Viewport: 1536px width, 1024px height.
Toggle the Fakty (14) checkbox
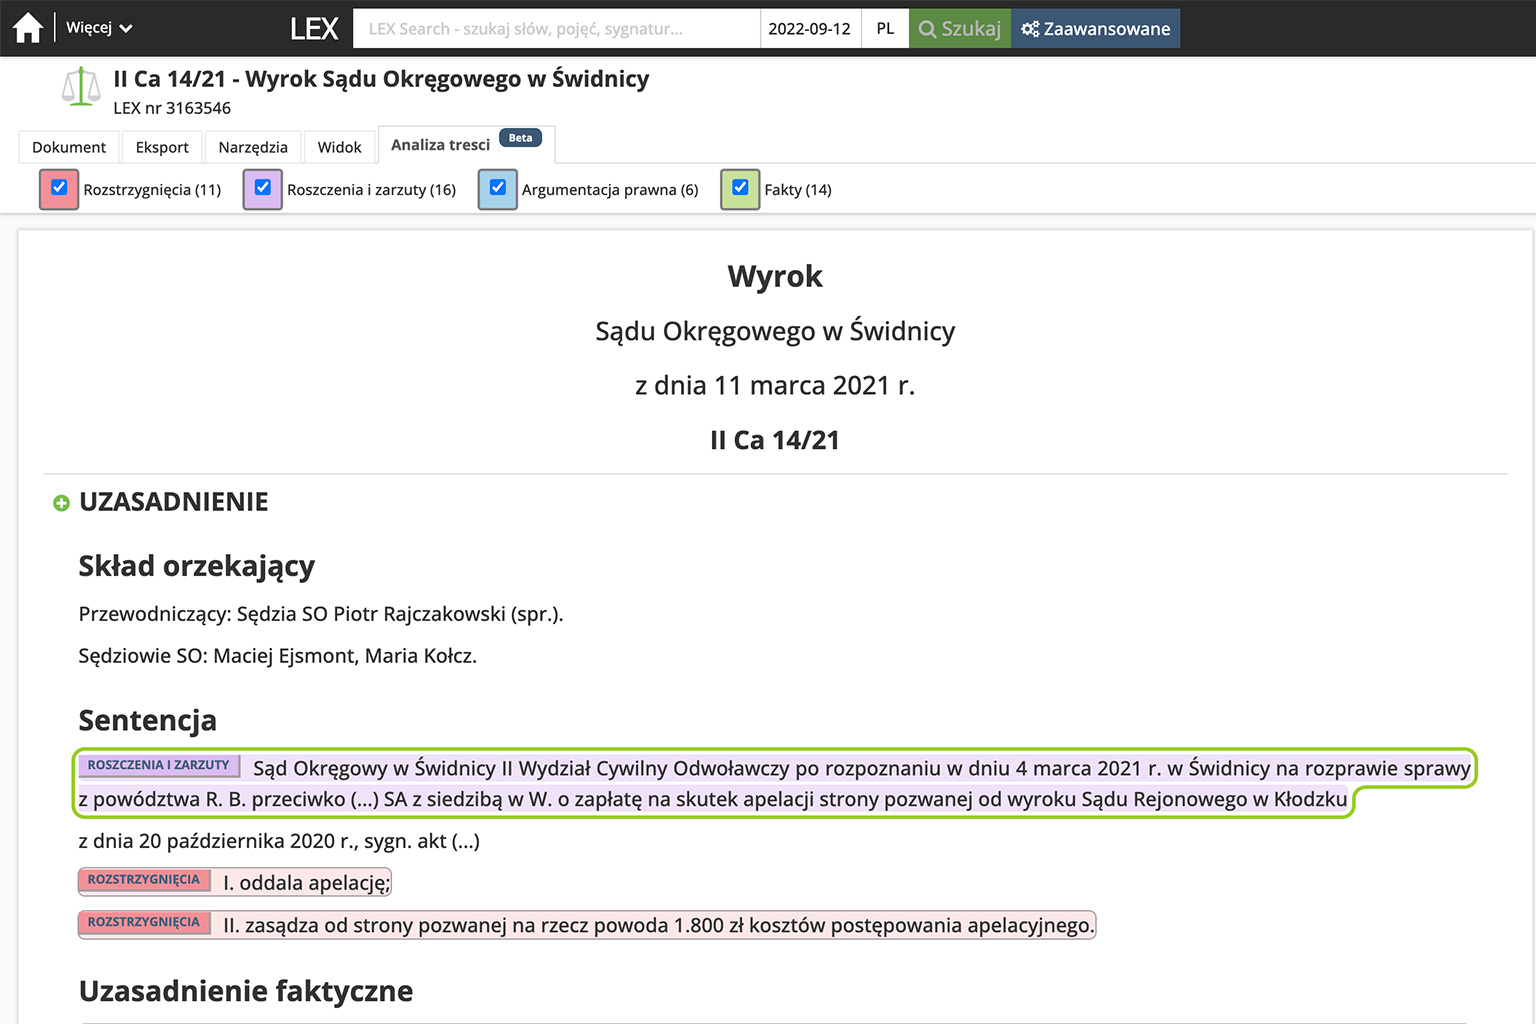point(740,188)
